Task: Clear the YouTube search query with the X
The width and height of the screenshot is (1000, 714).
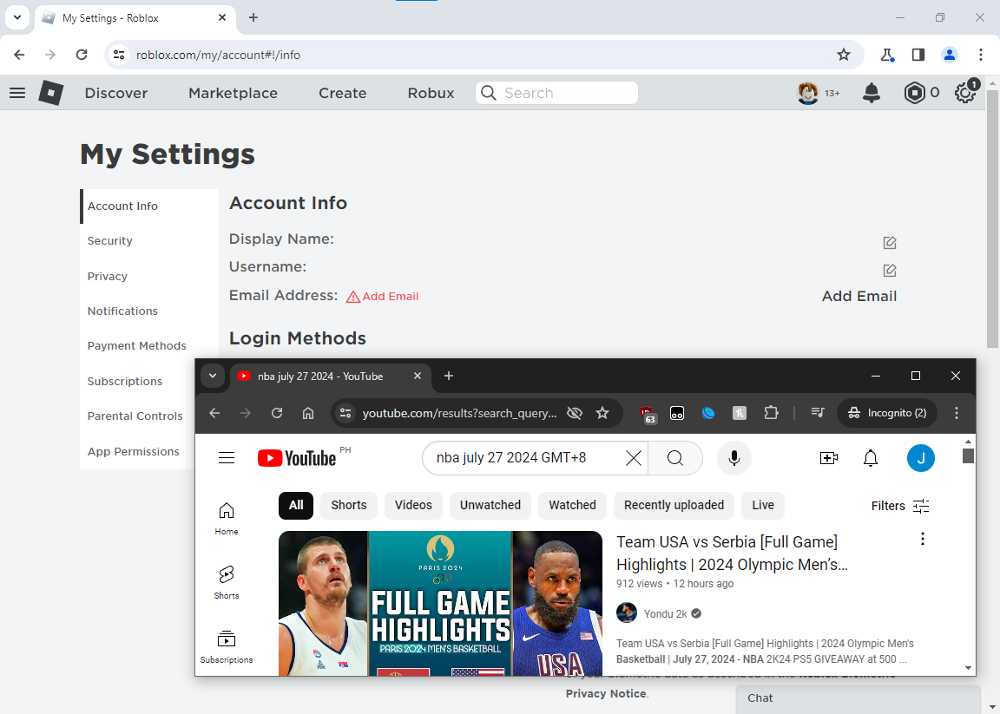Action: point(633,458)
